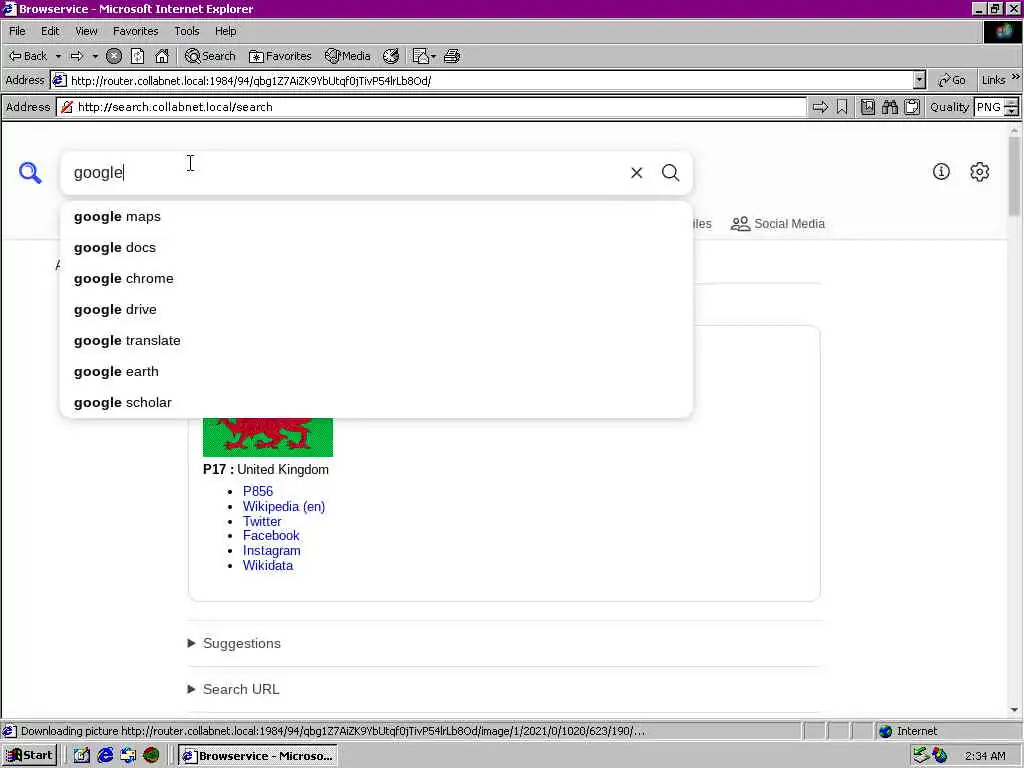
Task: Select suggestion google drive
Action: (376, 310)
